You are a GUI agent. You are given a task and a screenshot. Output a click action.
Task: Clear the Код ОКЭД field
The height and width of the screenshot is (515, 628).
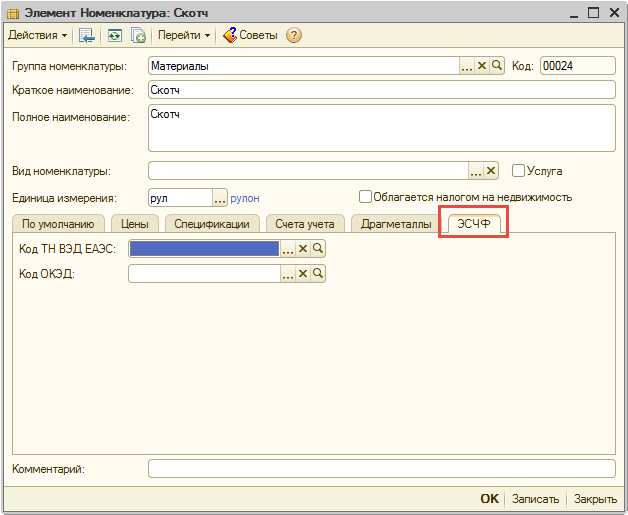tap(303, 274)
